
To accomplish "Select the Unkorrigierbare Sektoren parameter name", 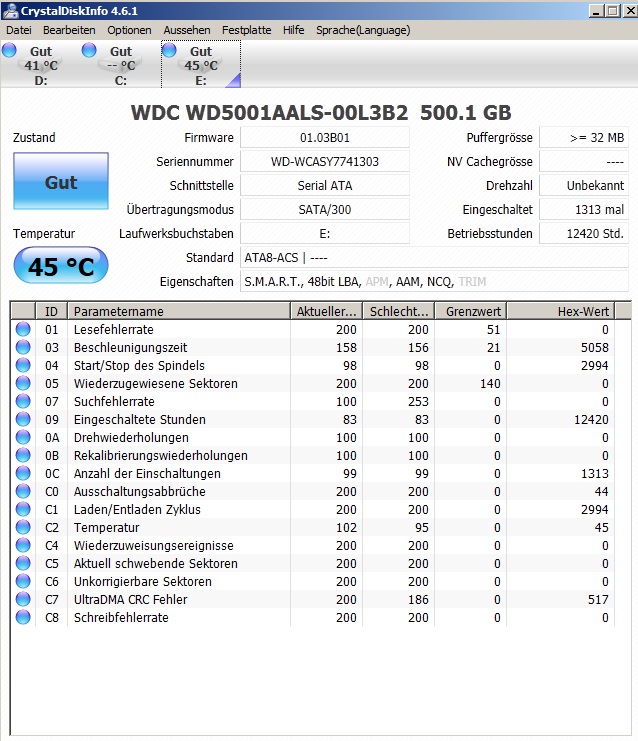I will (143, 581).
